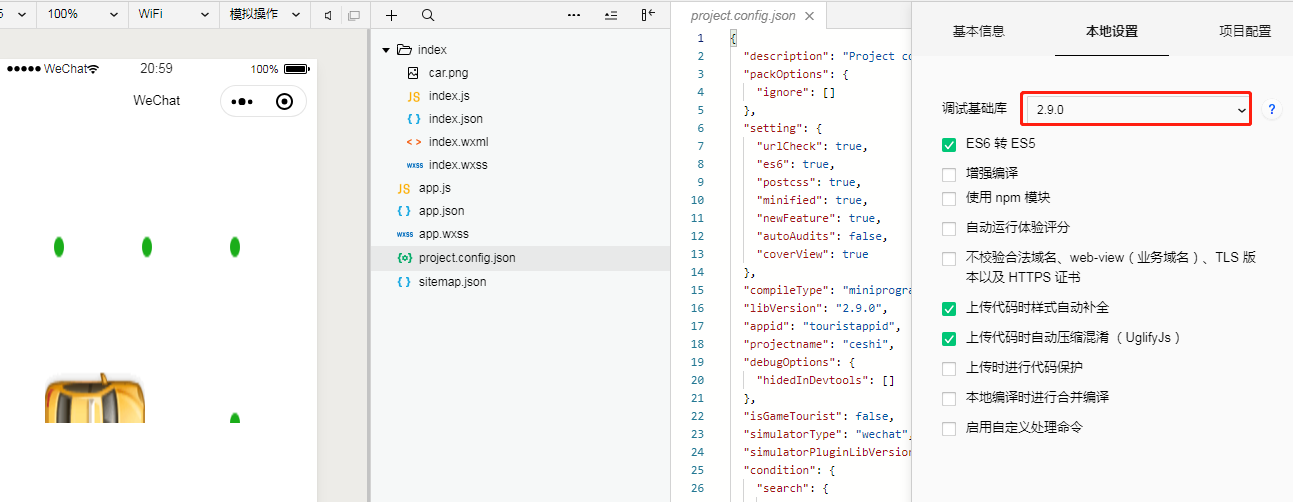The image size is (1293, 502).
Task: Click the mini program capsule close circle
Action: pyautogui.click(x=284, y=101)
